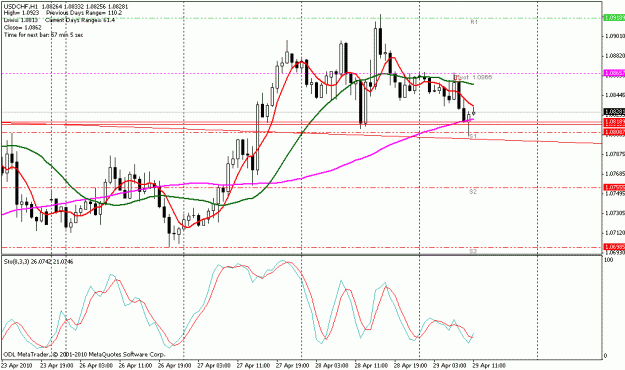Click the '26 Apr 11:00' time axis label

(x=135, y=365)
